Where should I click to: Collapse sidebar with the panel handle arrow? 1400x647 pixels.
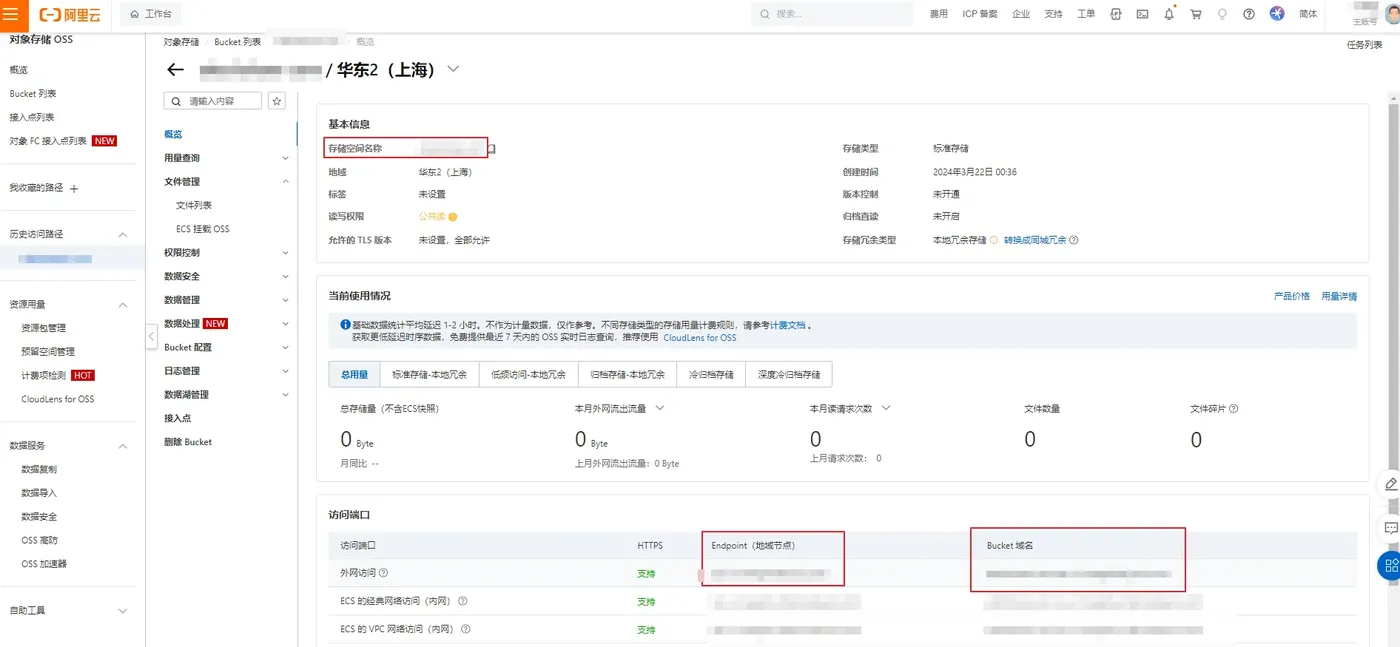coord(151,337)
